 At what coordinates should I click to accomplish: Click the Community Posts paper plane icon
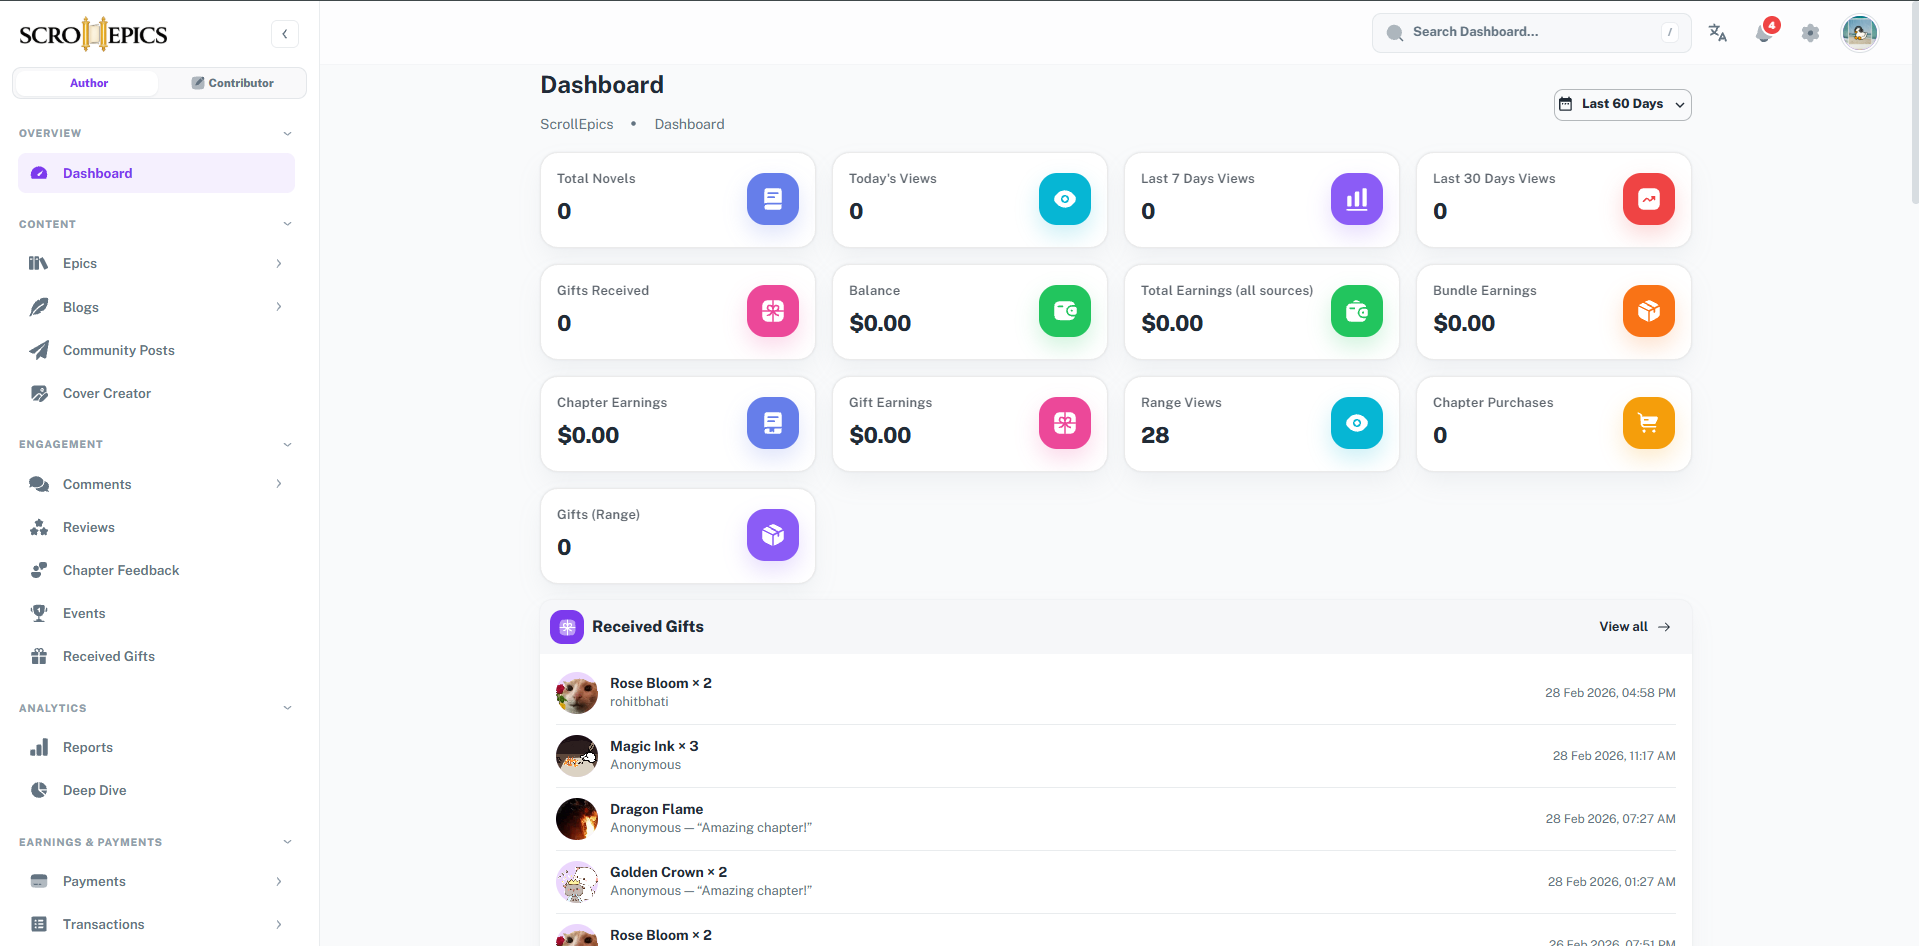[39, 350]
